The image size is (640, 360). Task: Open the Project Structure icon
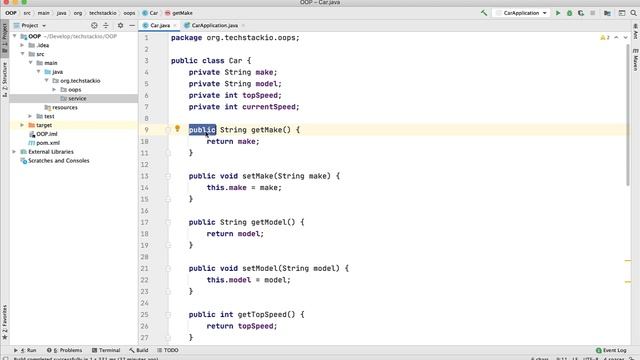point(607,13)
